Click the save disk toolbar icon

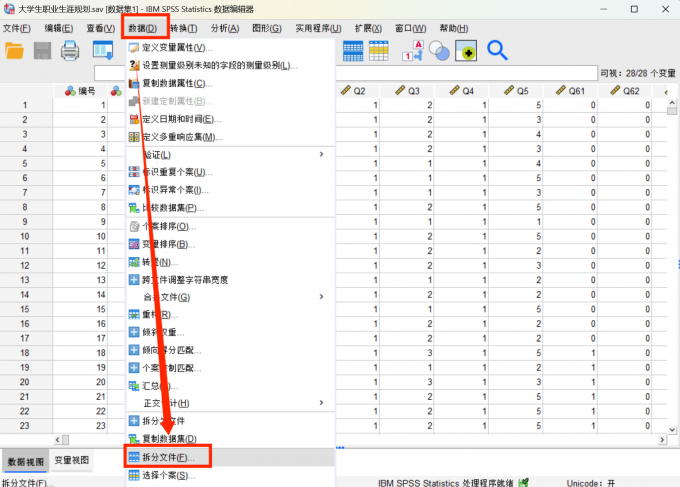42,51
